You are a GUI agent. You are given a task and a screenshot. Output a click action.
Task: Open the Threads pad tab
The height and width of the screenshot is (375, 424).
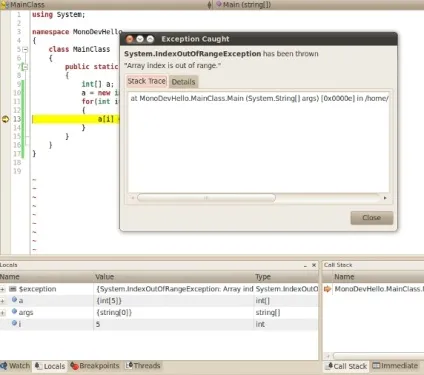pos(143,366)
